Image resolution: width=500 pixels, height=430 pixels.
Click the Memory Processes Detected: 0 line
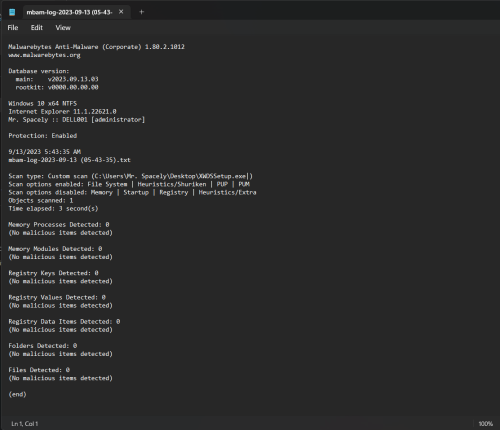tap(59, 225)
